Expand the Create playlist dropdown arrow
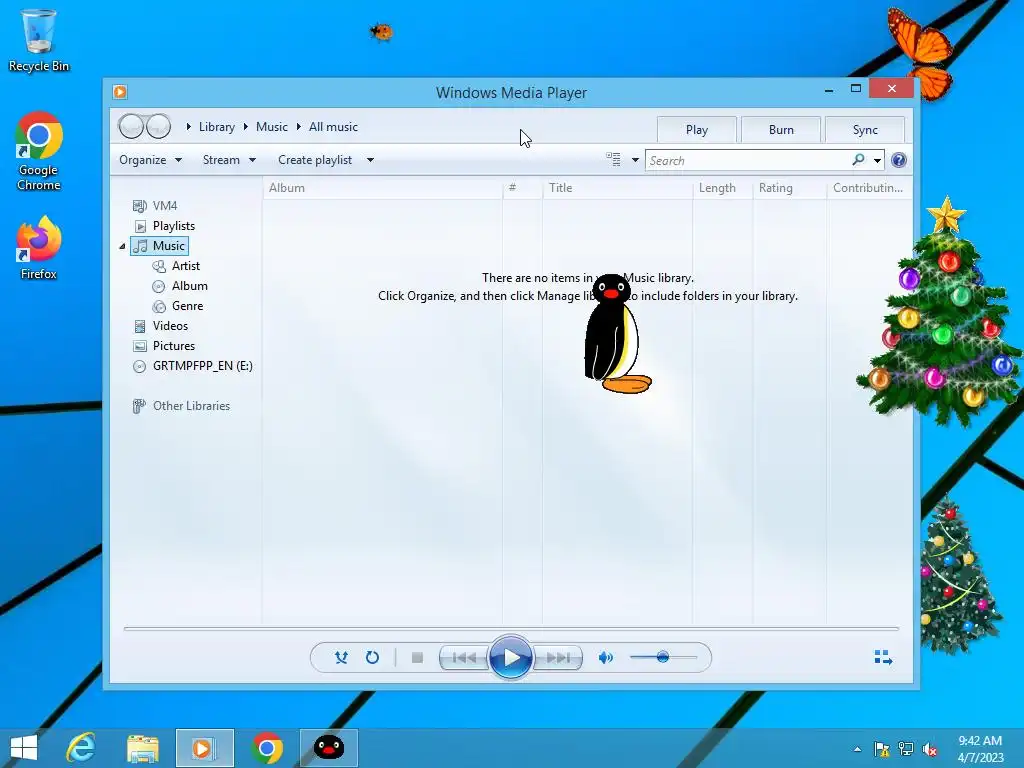 370,160
